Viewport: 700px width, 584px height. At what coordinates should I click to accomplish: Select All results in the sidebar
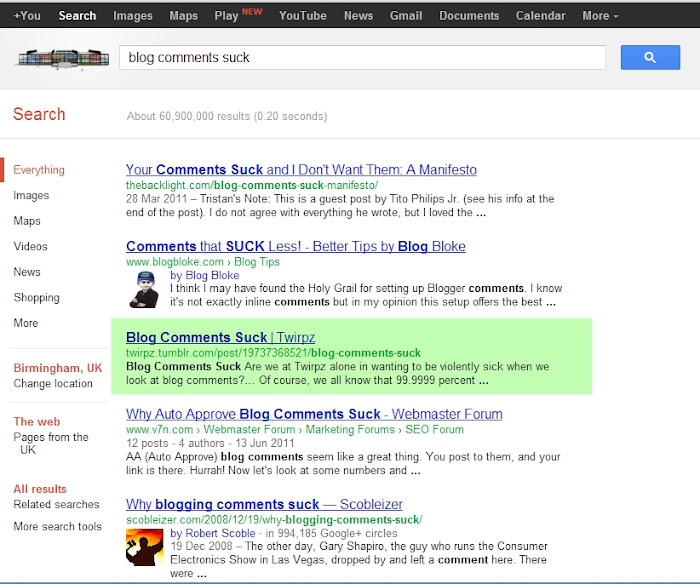pyautogui.click(x=40, y=489)
